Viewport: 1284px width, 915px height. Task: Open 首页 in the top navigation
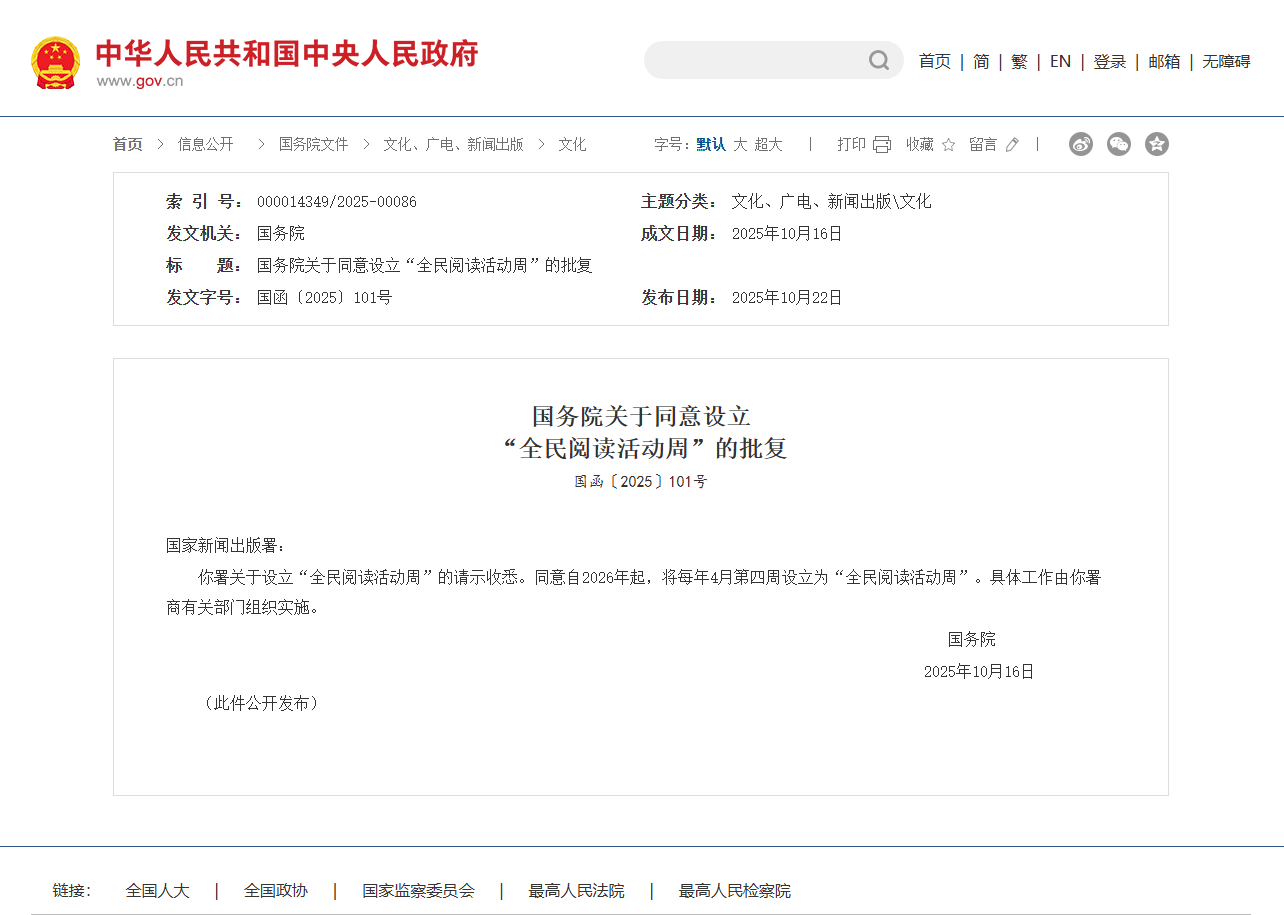pyautogui.click(x=935, y=62)
